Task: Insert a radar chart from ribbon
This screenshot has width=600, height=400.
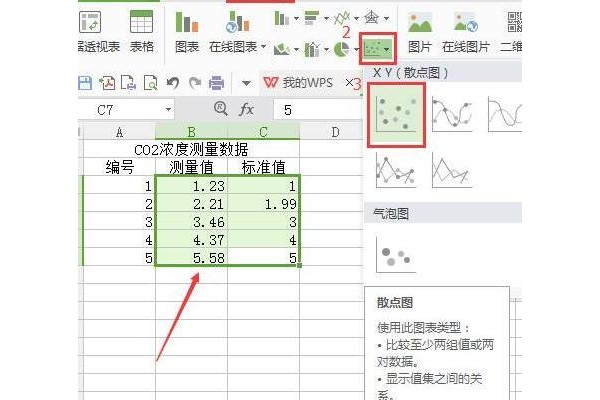Action: tap(372, 18)
